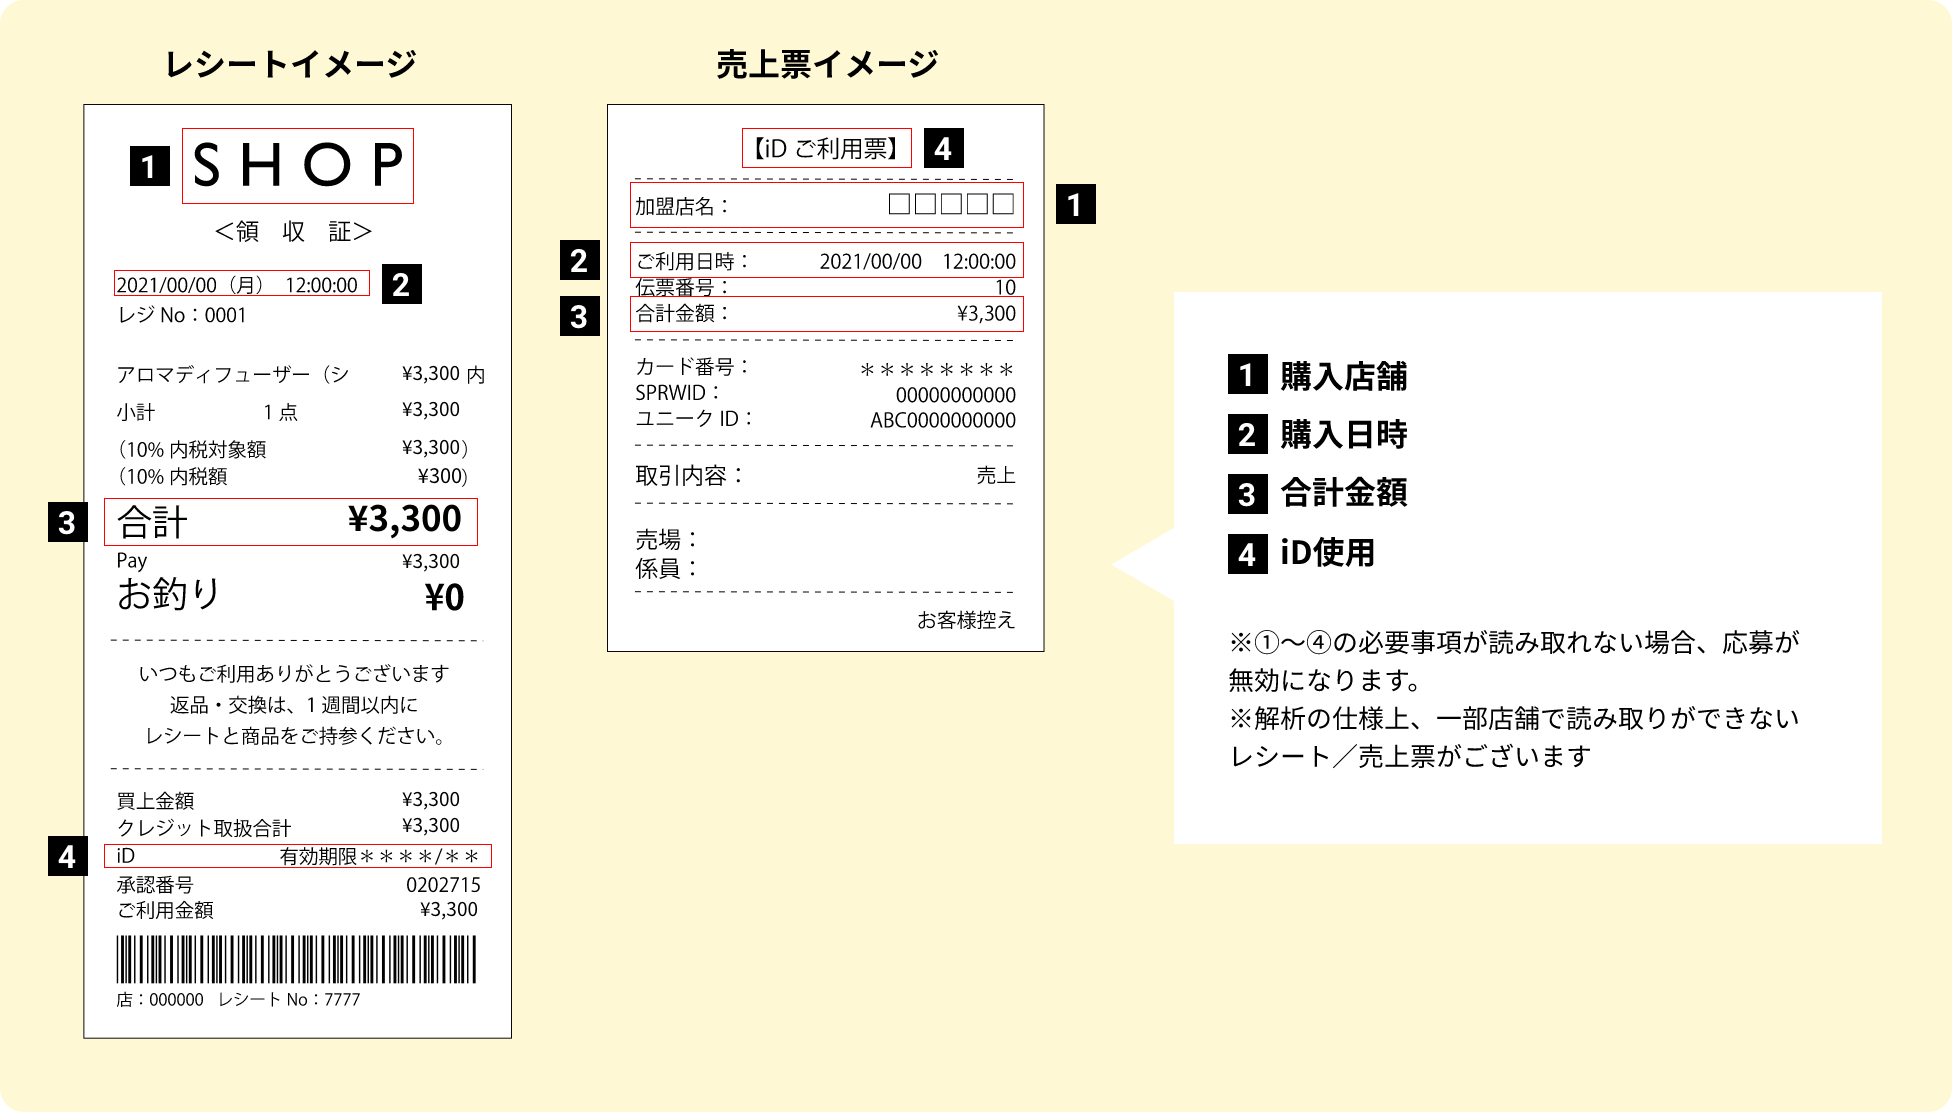Image resolution: width=1952 pixels, height=1112 pixels.
Task: Click the (10% 内税額 ¥300 line
Action: [x=292, y=476]
